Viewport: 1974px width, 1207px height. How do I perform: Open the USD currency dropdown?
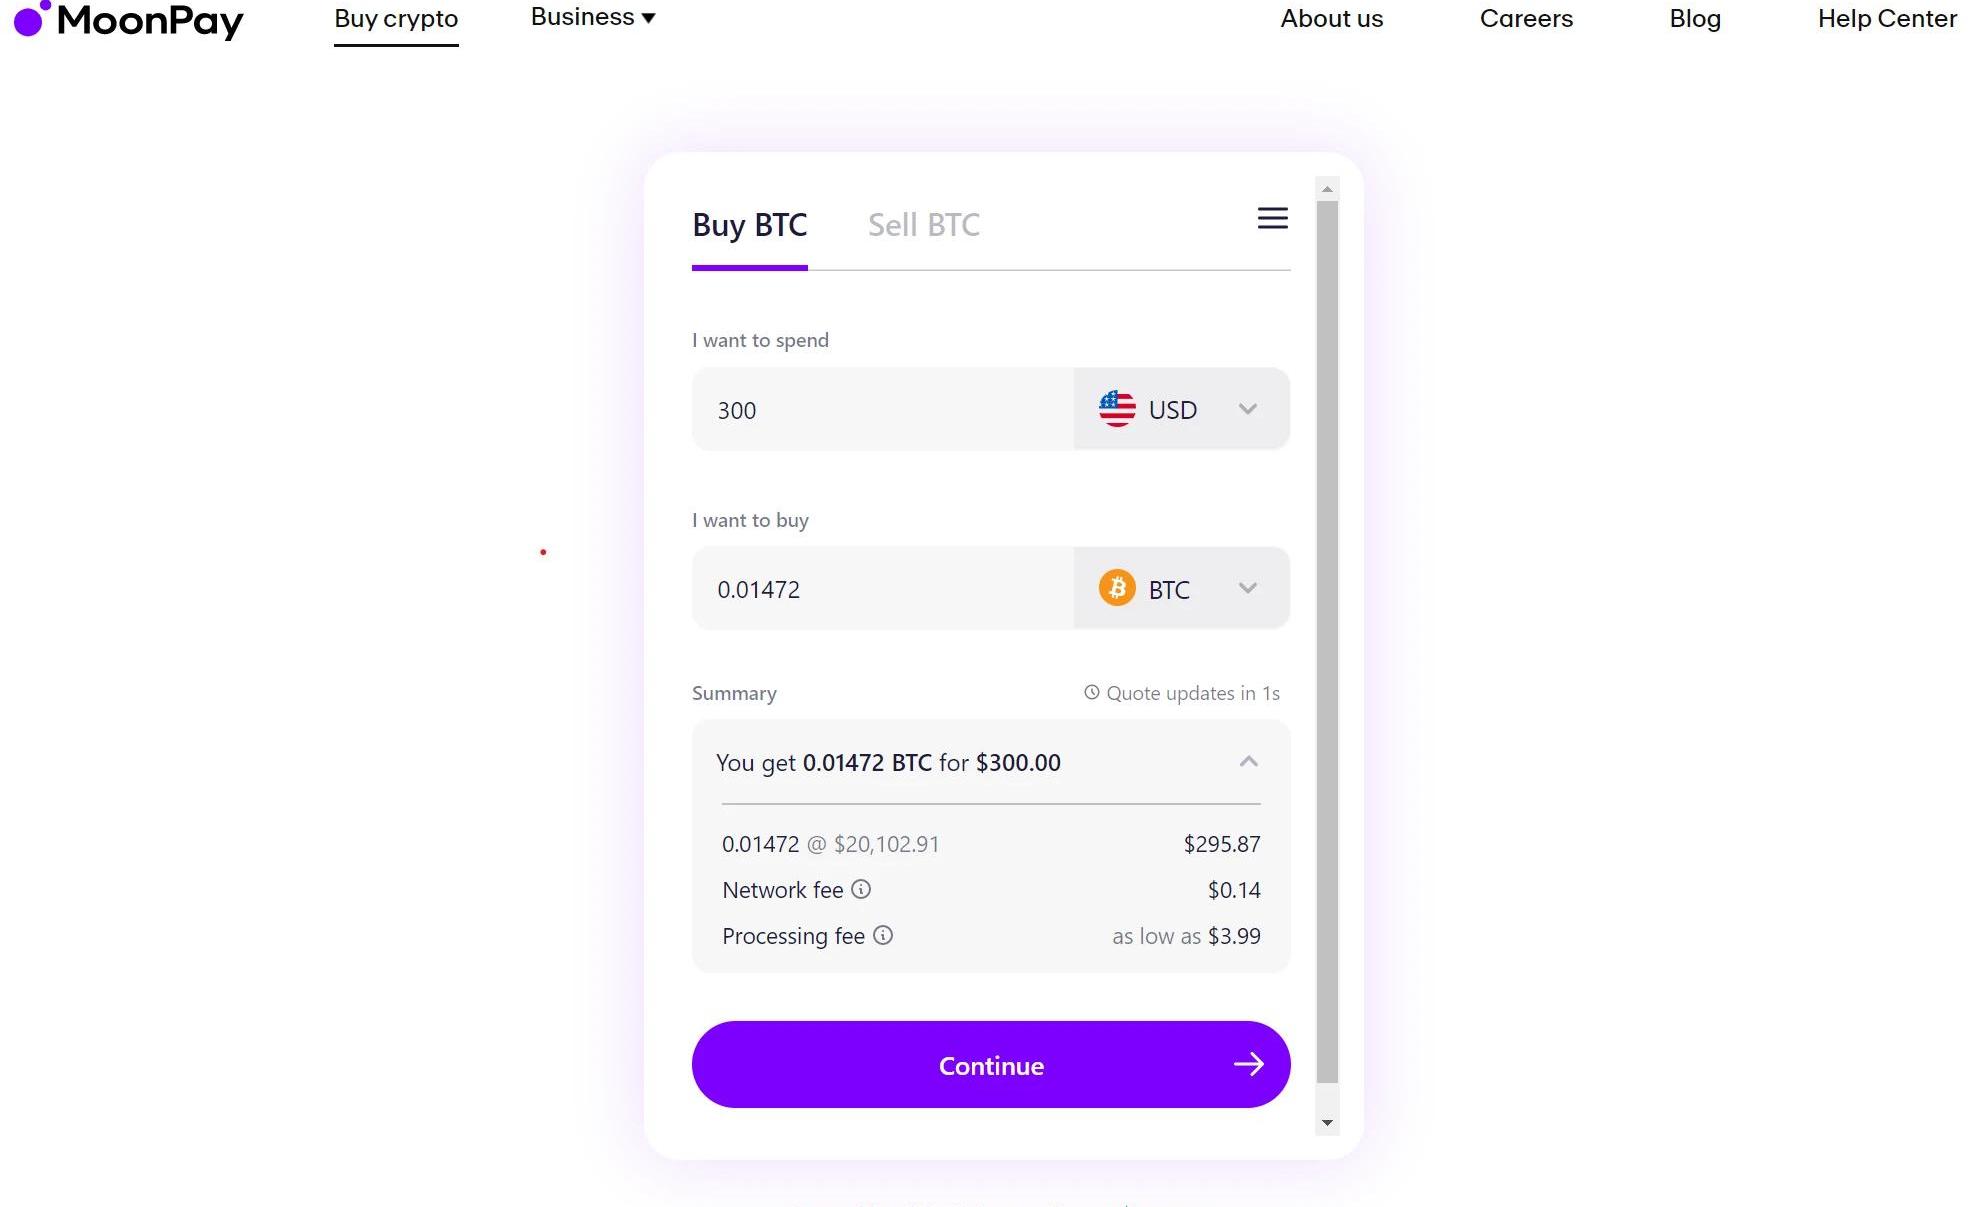[1182, 409]
